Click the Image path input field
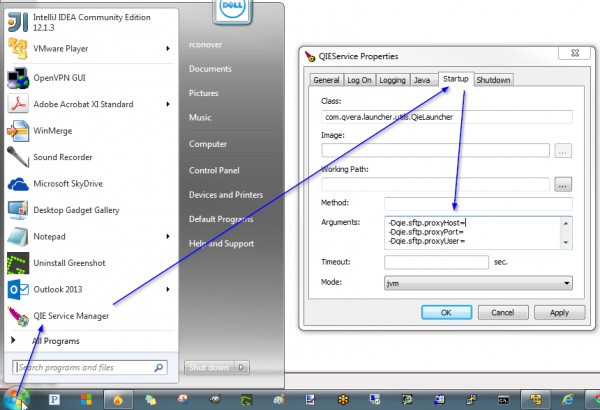This screenshot has height=410, width=600. click(x=435, y=150)
